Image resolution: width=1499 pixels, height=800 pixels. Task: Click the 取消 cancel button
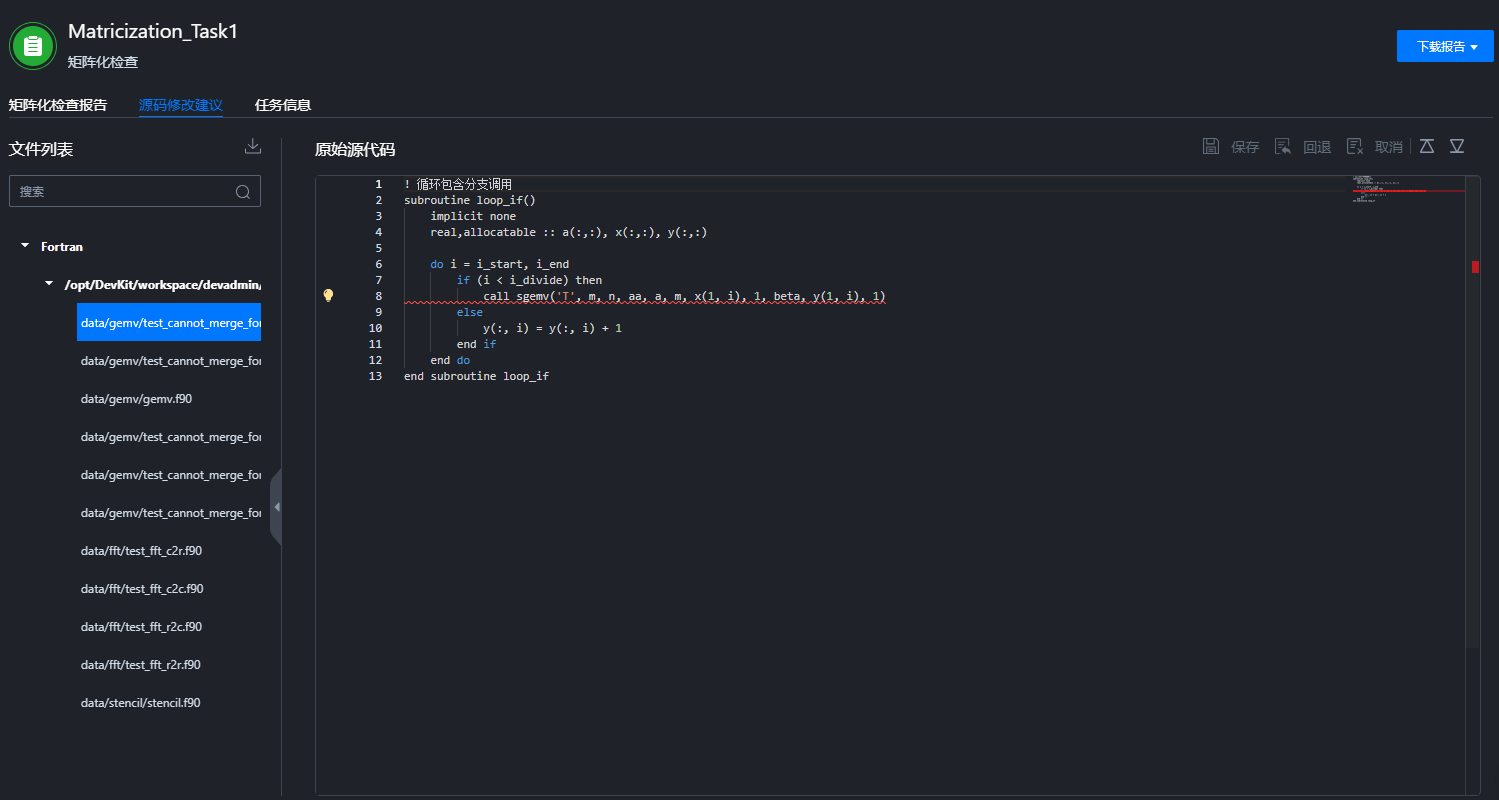pyautogui.click(x=1374, y=147)
